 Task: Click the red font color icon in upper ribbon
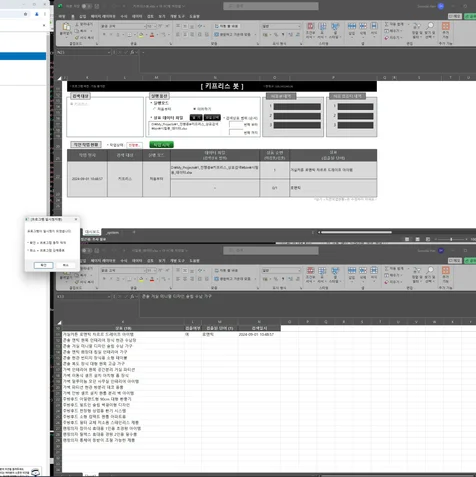152,35
